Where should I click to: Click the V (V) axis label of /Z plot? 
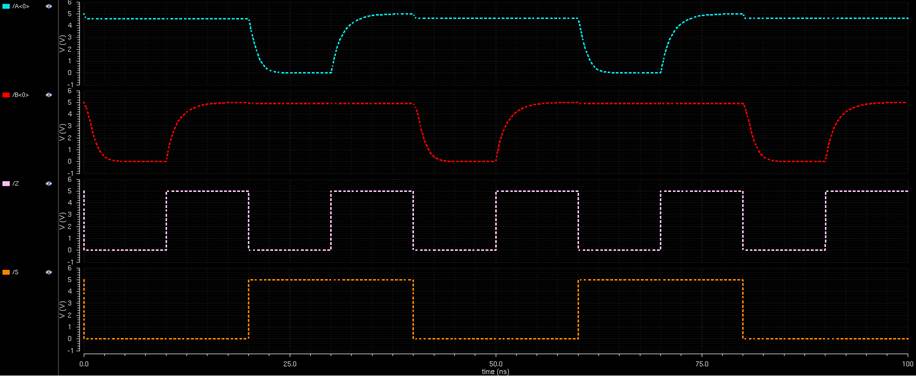pyautogui.click(x=62, y=221)
